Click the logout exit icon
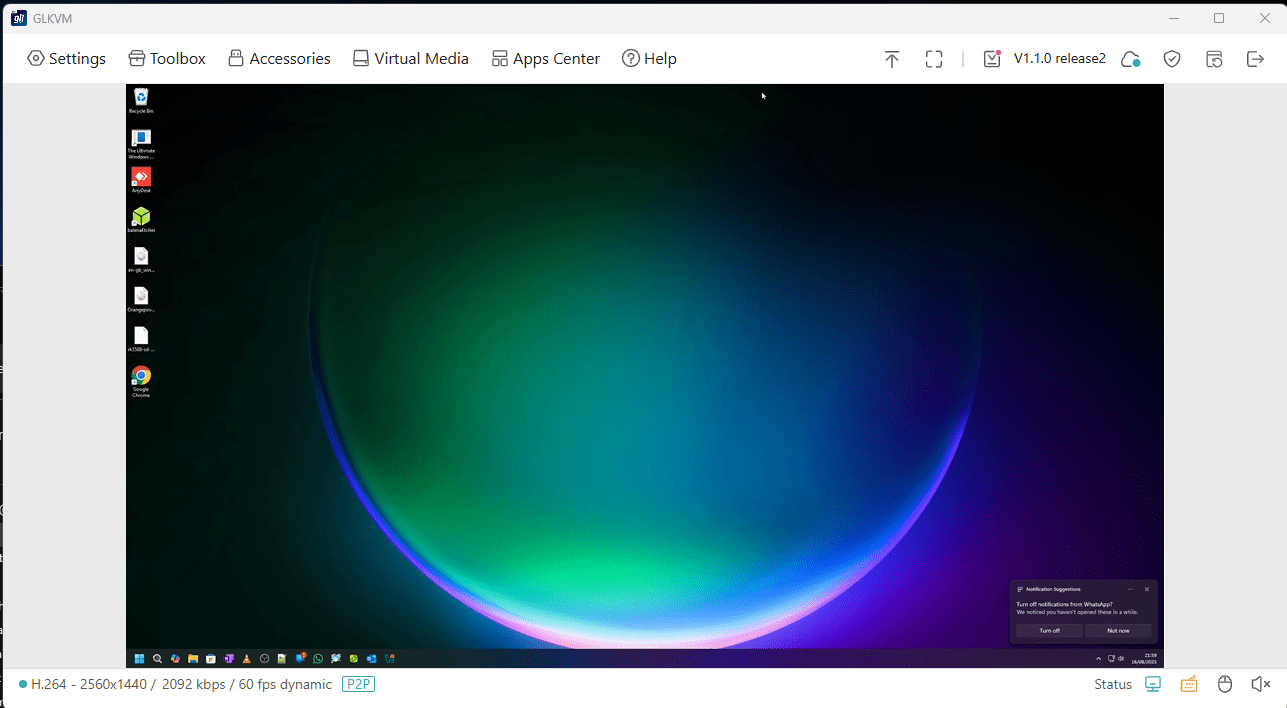 coord(1255,59)
